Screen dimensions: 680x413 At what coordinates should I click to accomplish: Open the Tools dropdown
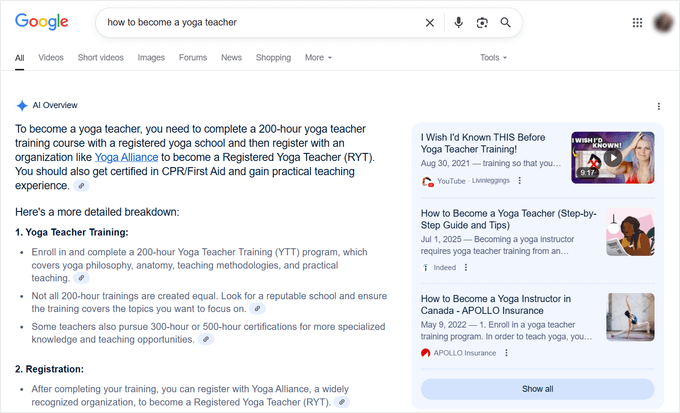[493, 57]
